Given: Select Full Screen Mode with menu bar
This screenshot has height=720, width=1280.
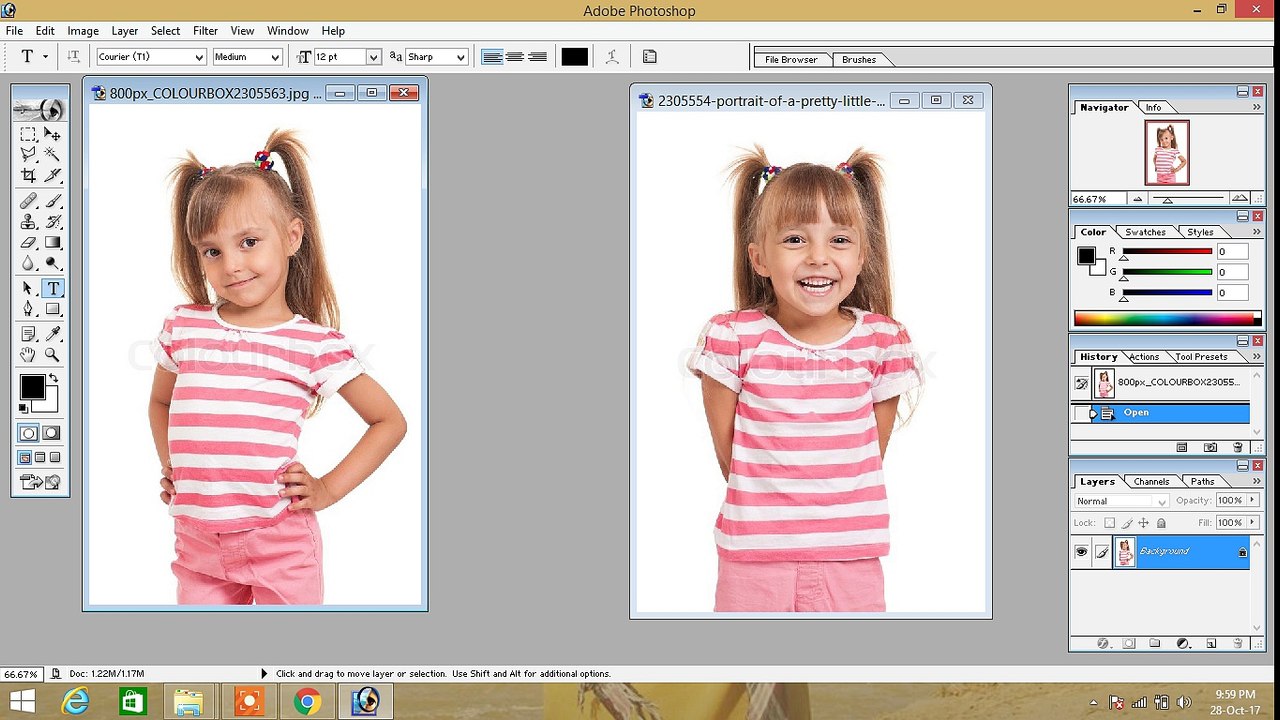Looking at the screenshot, I should [x=40, y=457].
